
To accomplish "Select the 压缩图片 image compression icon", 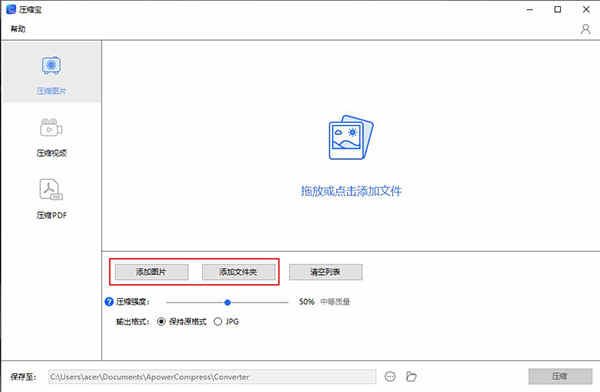I will (x=51, y=66).
